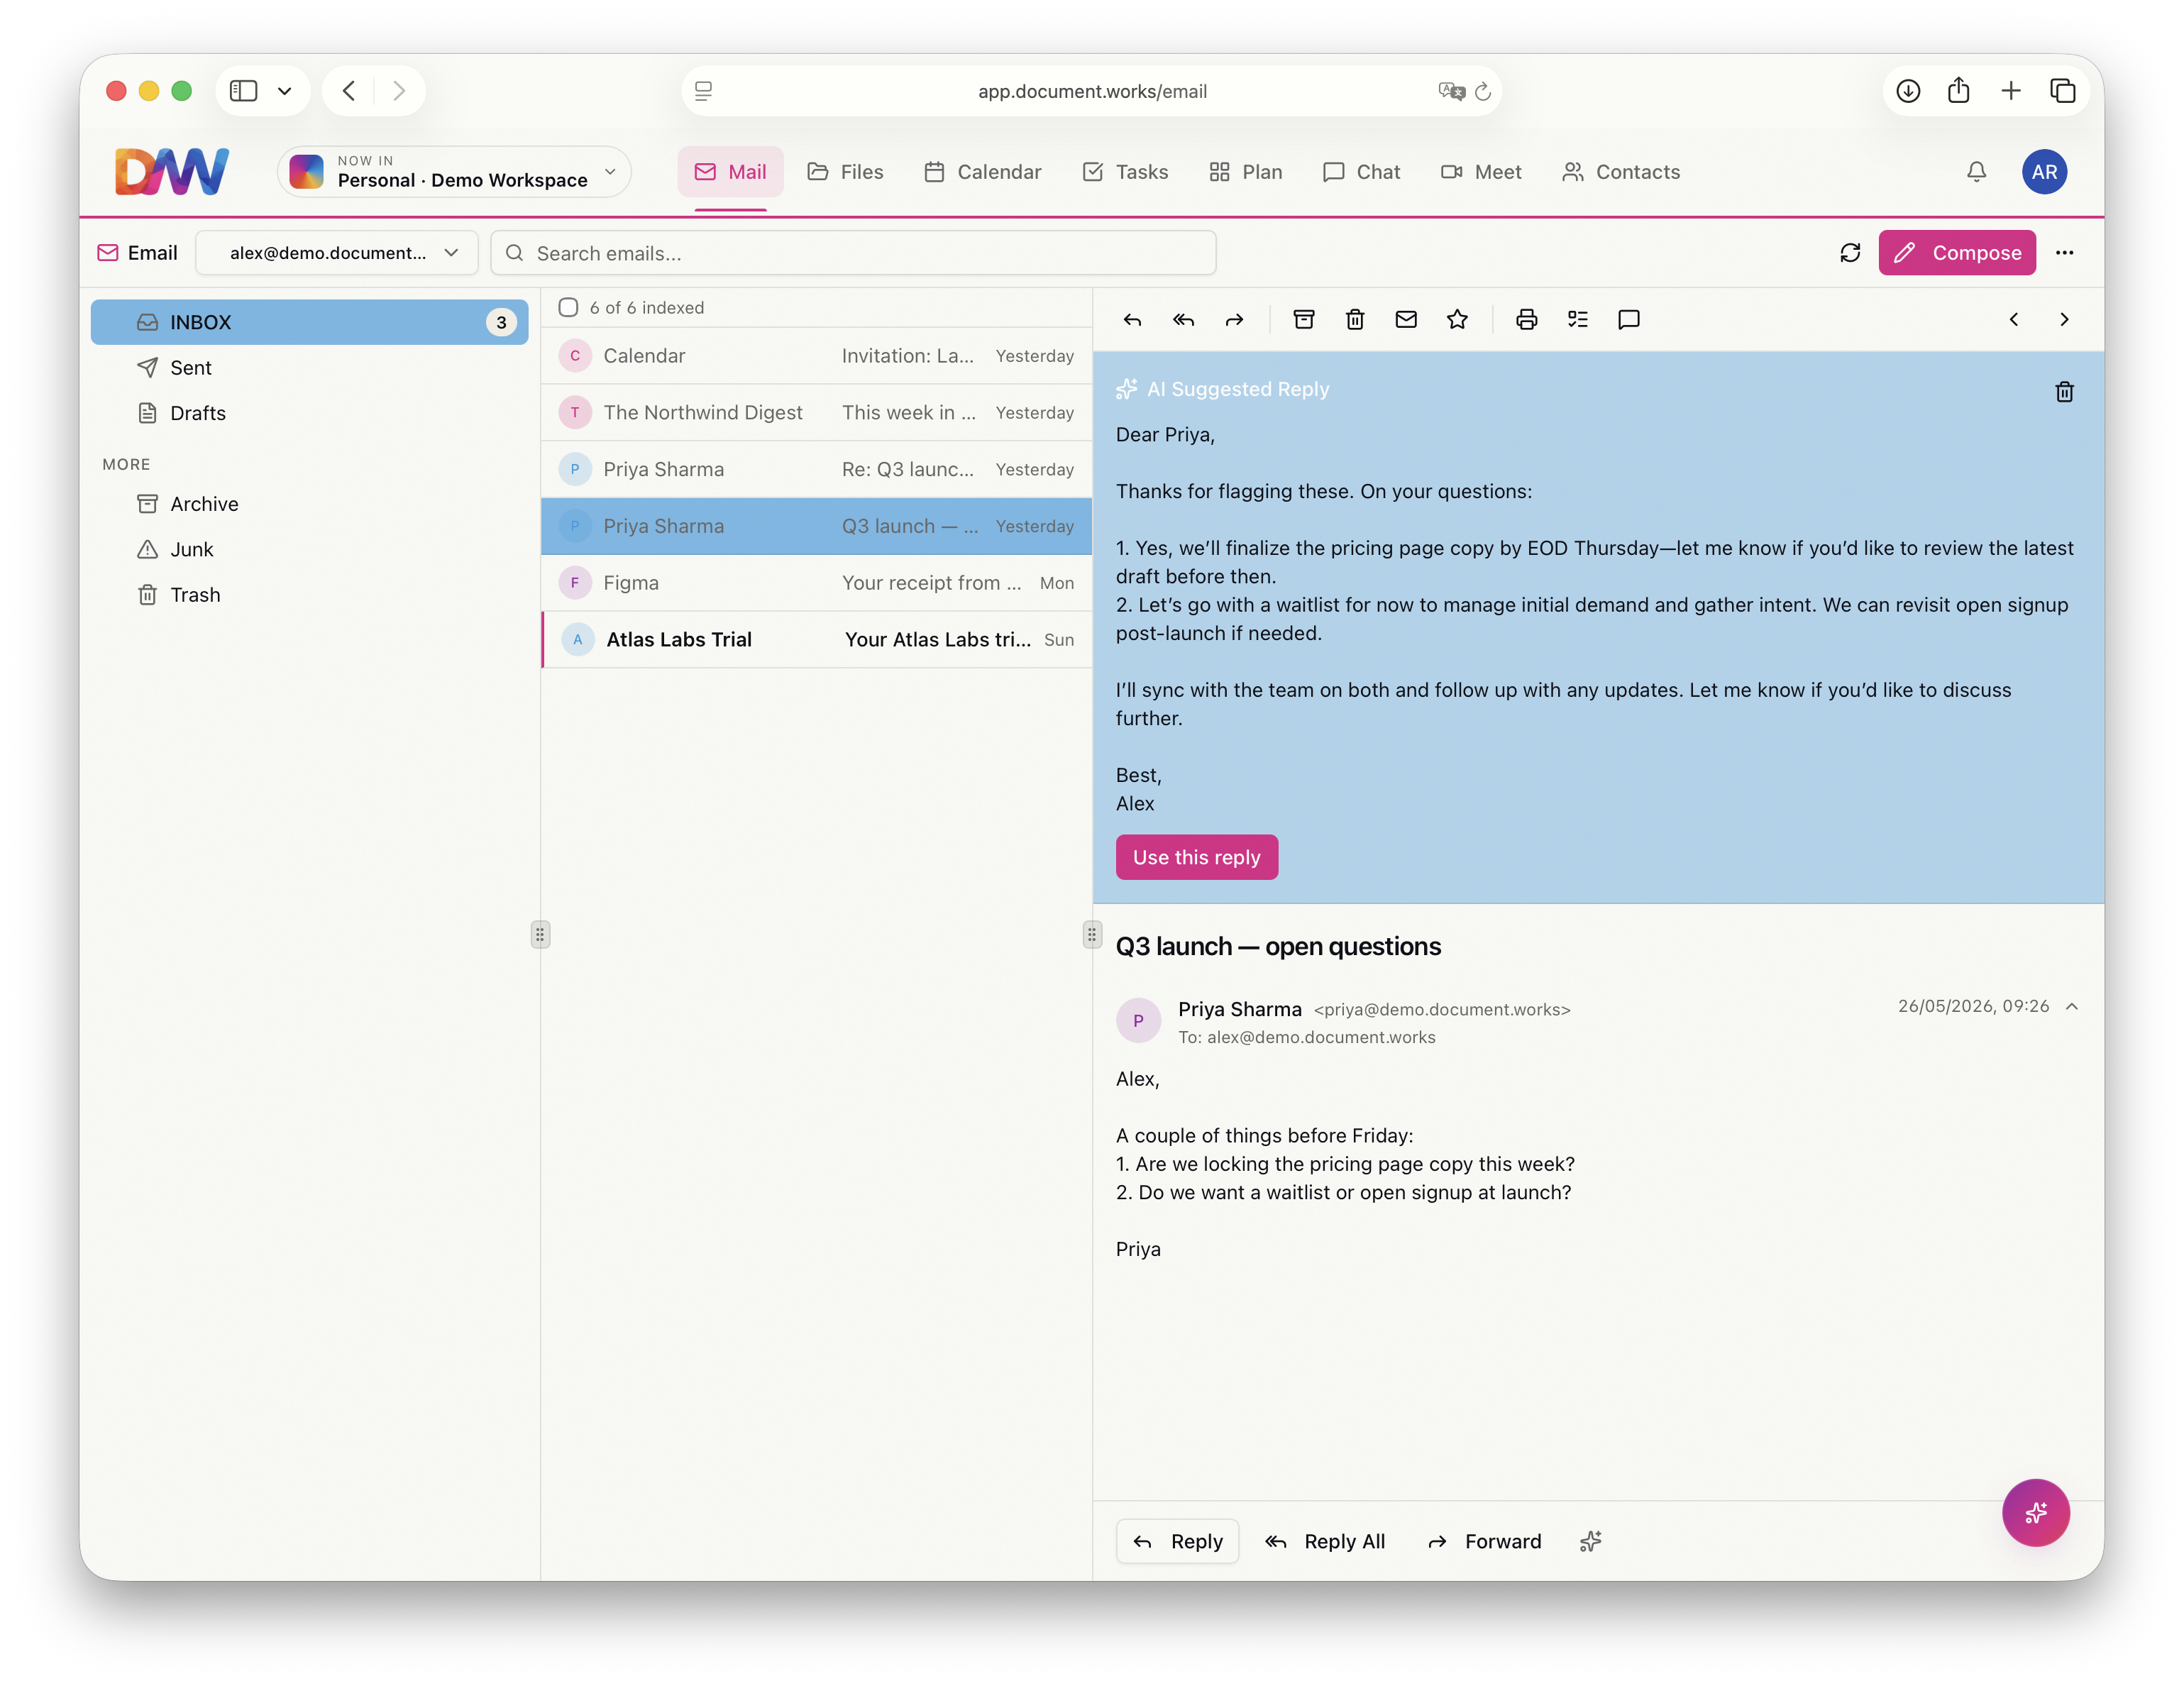Image resolution: width=2184 pixels, height=1686 pixels.
Task: Go to previous email with left chevron
Action: pos(2014,320)
